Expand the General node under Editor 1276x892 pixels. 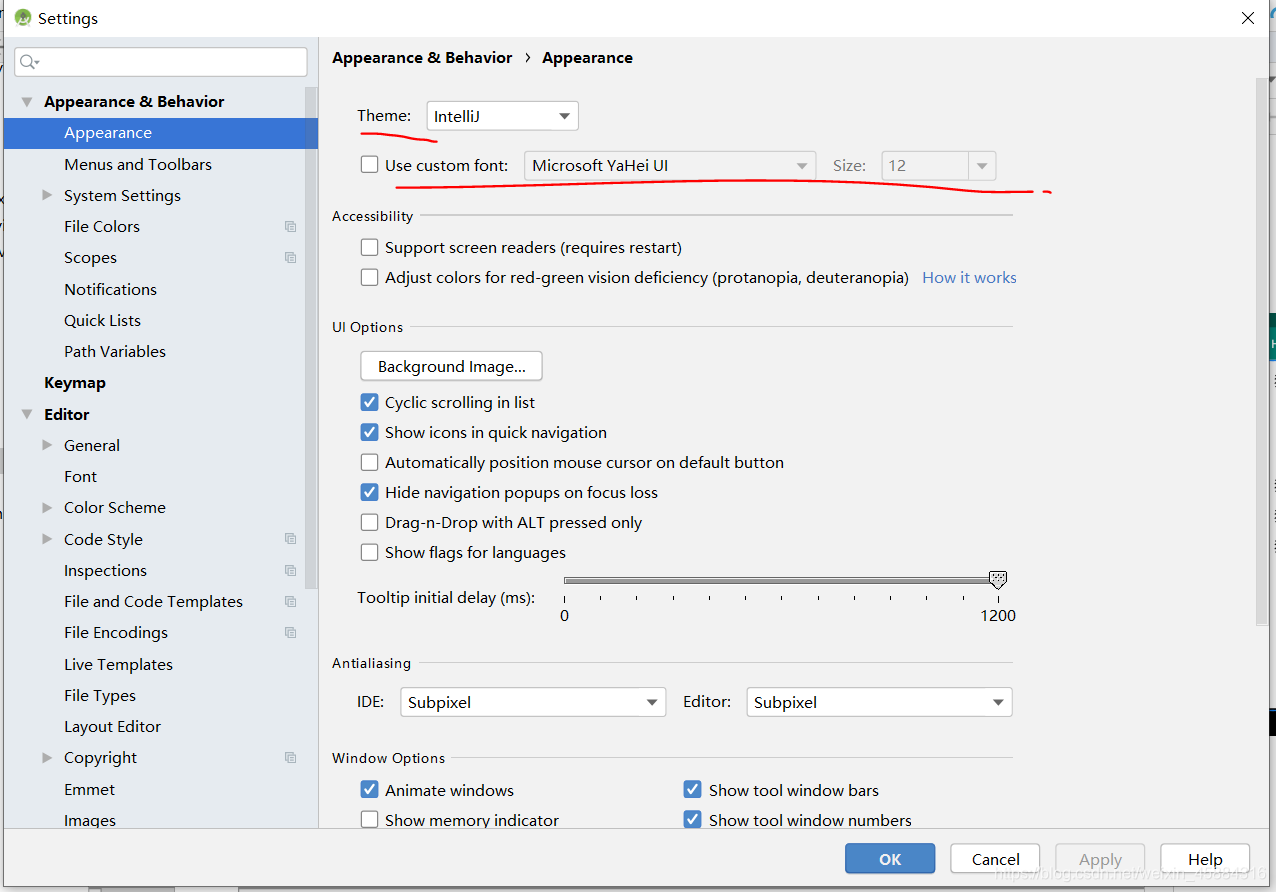tap(47, 445)
